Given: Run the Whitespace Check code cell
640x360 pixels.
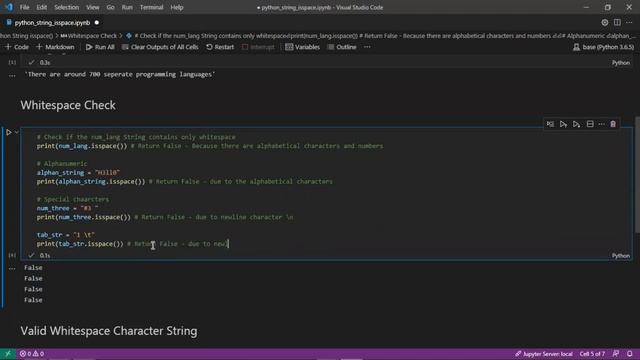Looking at the screenshot, I should pyautogui.click(x=9, y=132).
